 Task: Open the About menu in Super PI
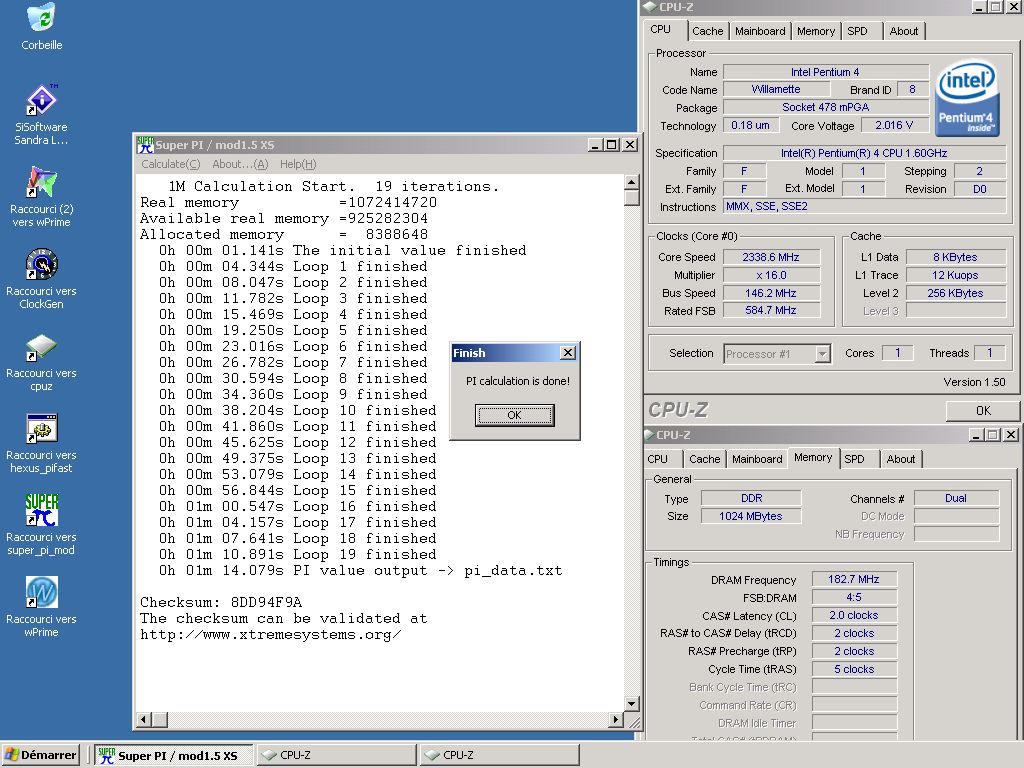point(240,164)
